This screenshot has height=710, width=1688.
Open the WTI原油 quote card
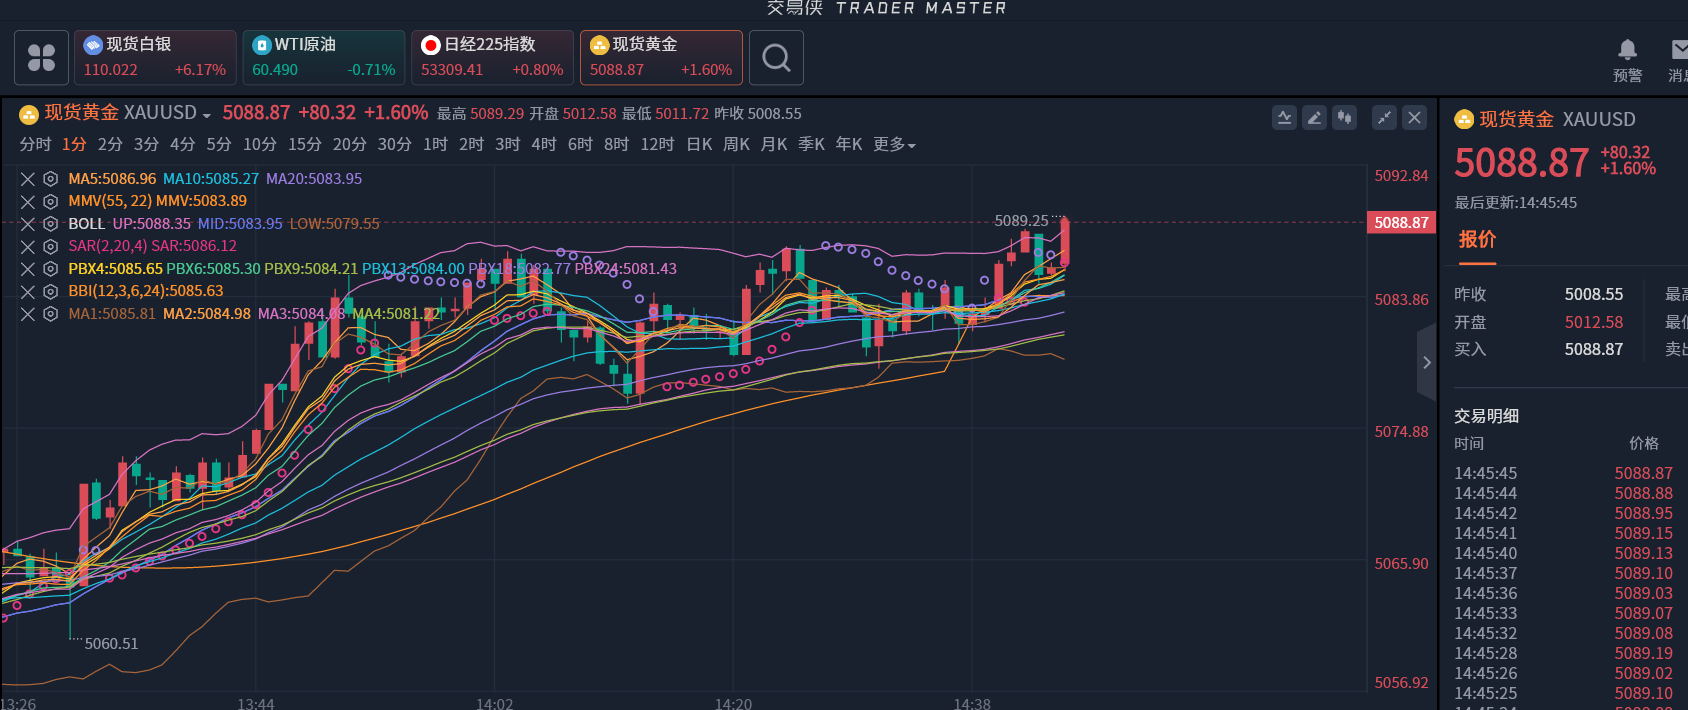(x=323, y=57)
